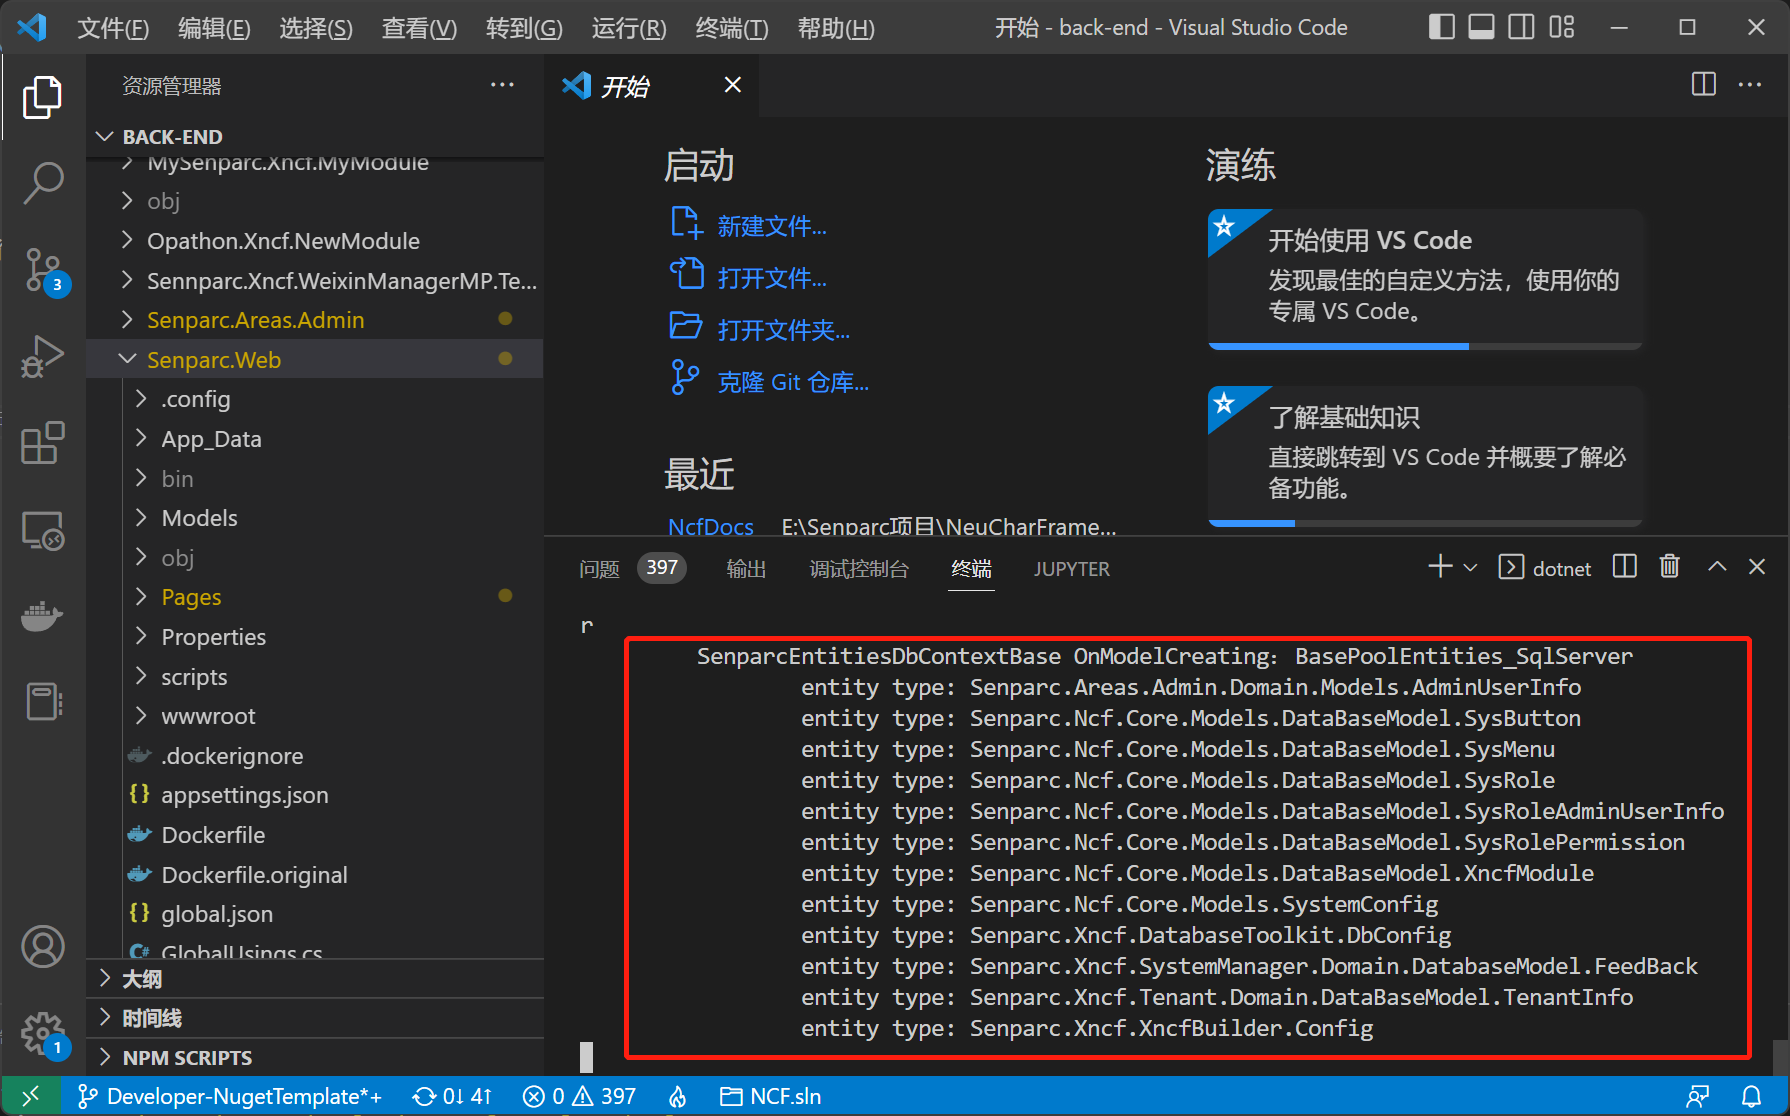Maximize the panel size chevron
Screen dimensions: 1790x1116
click(1717, 567)
